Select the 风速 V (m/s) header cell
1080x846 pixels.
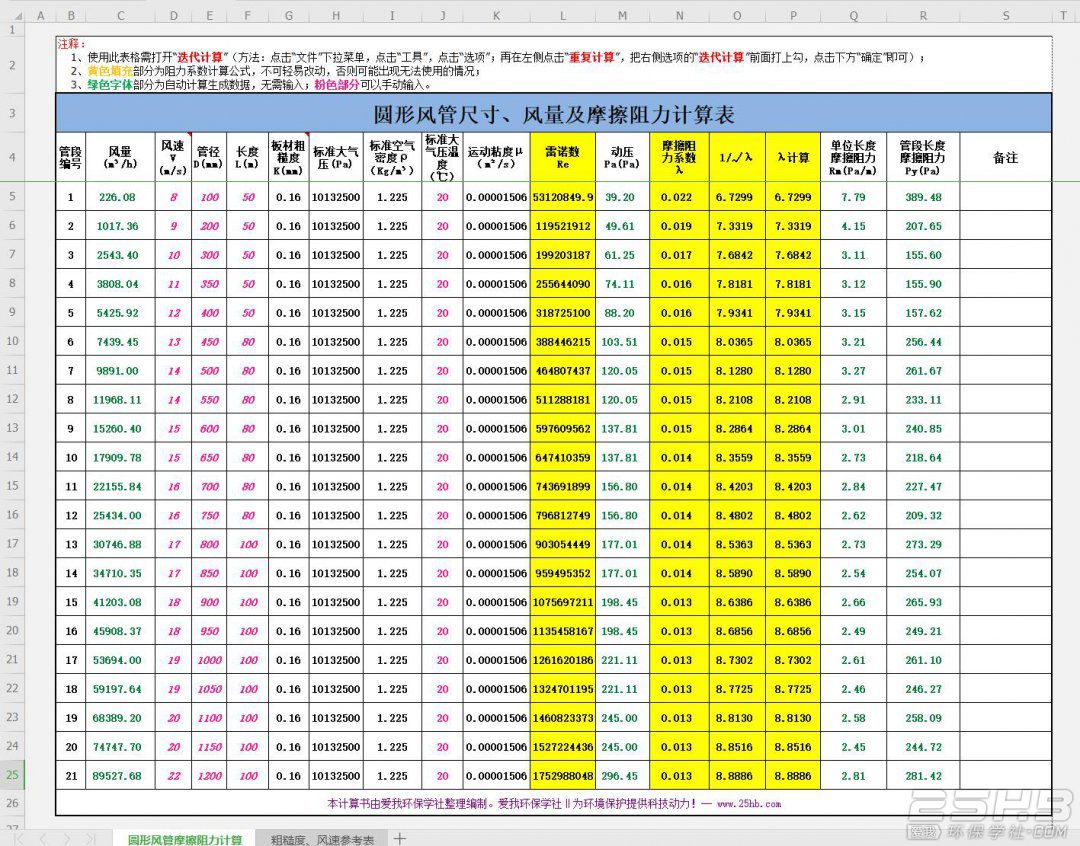pos(174,158)
